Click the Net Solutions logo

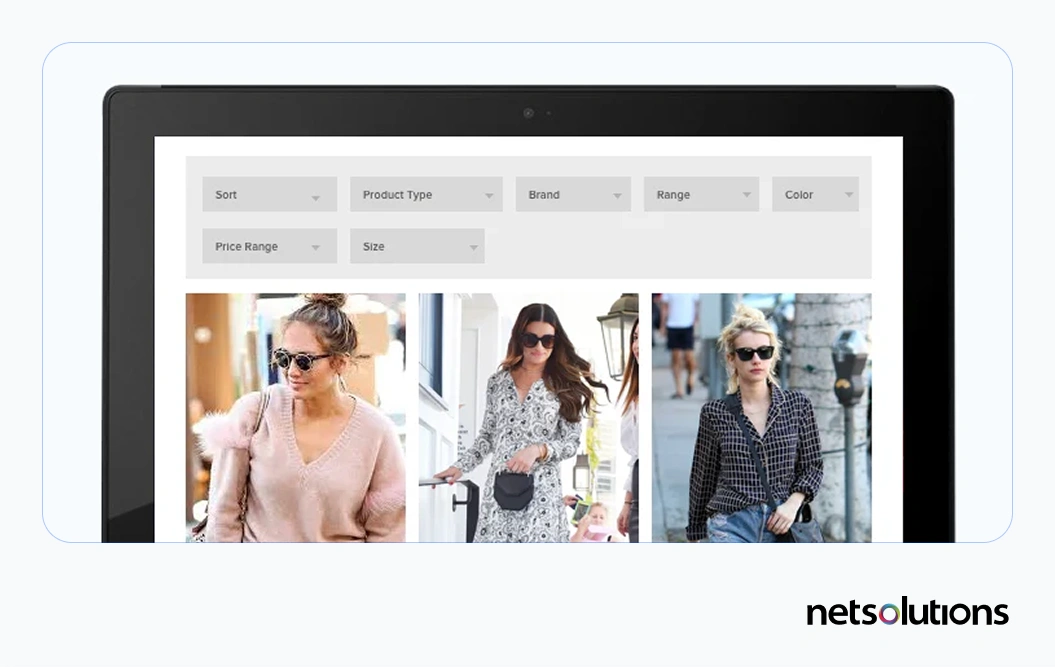point(907,611)
